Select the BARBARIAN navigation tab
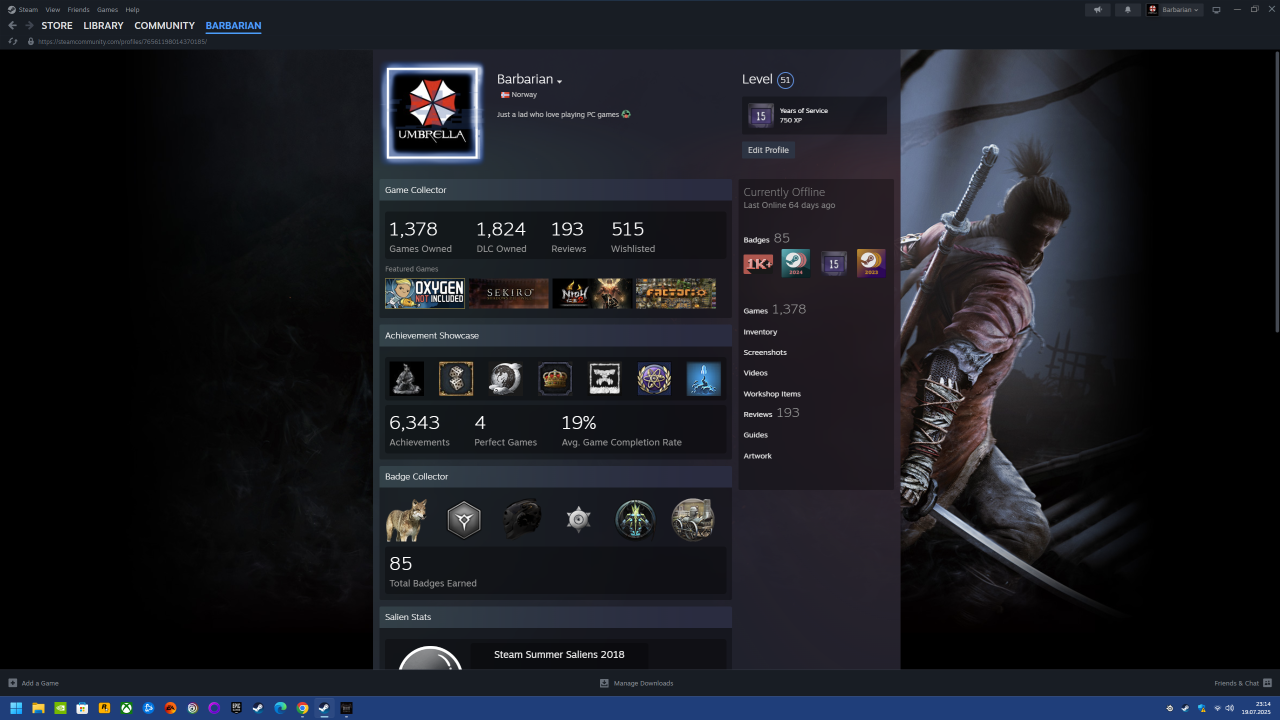Image resolution: width=1280 pixels, height=720 pixels. click(x=233, y=26)
